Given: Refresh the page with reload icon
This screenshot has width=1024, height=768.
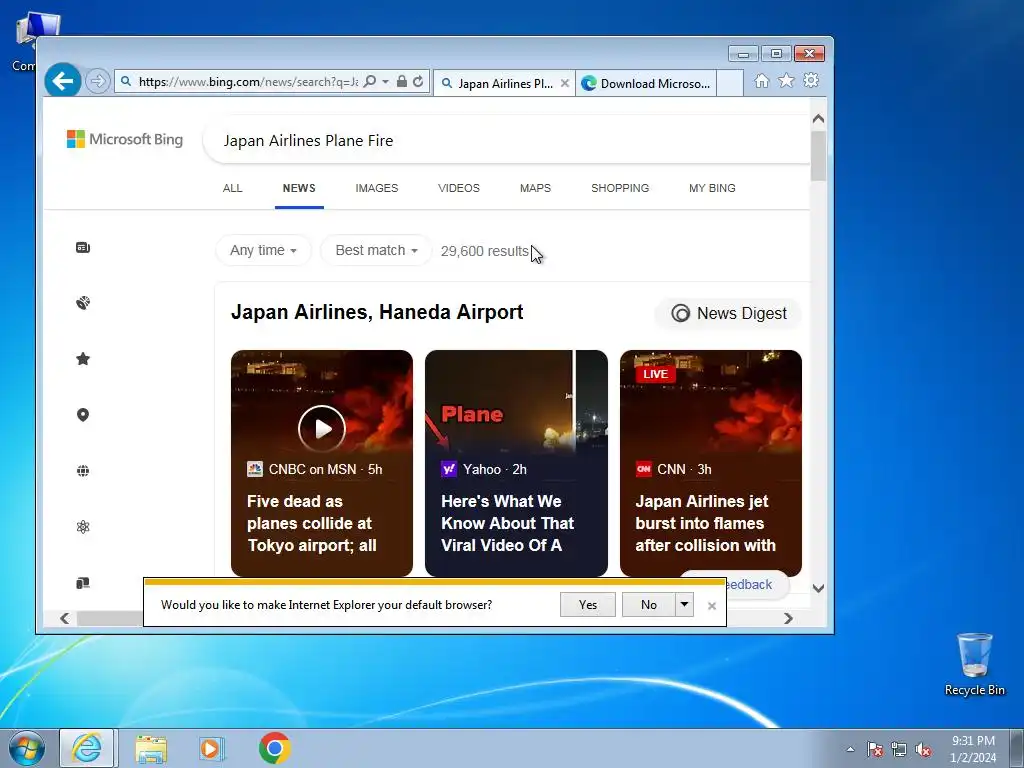Looking at the screenshot, I should pos(418,82).
